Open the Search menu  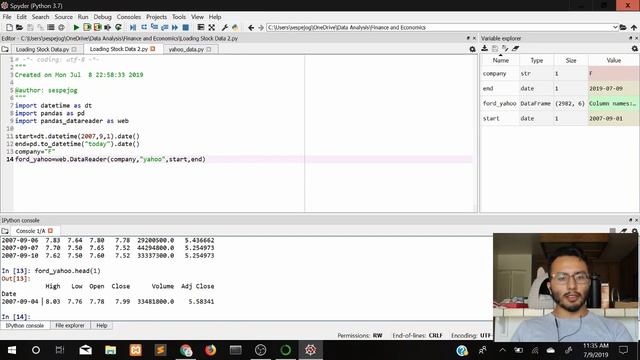pos(40,17)
